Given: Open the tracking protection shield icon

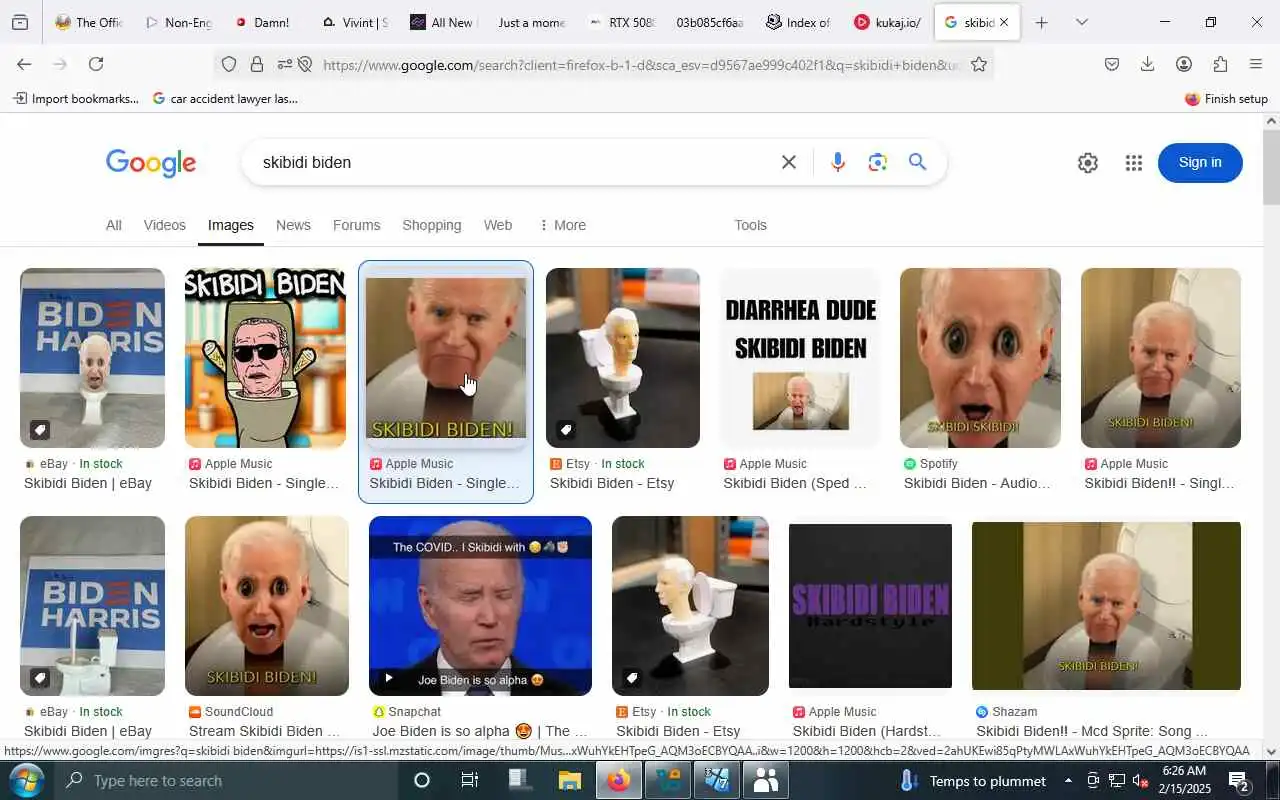Looking at the screenshot, I should tap(229, 65).
